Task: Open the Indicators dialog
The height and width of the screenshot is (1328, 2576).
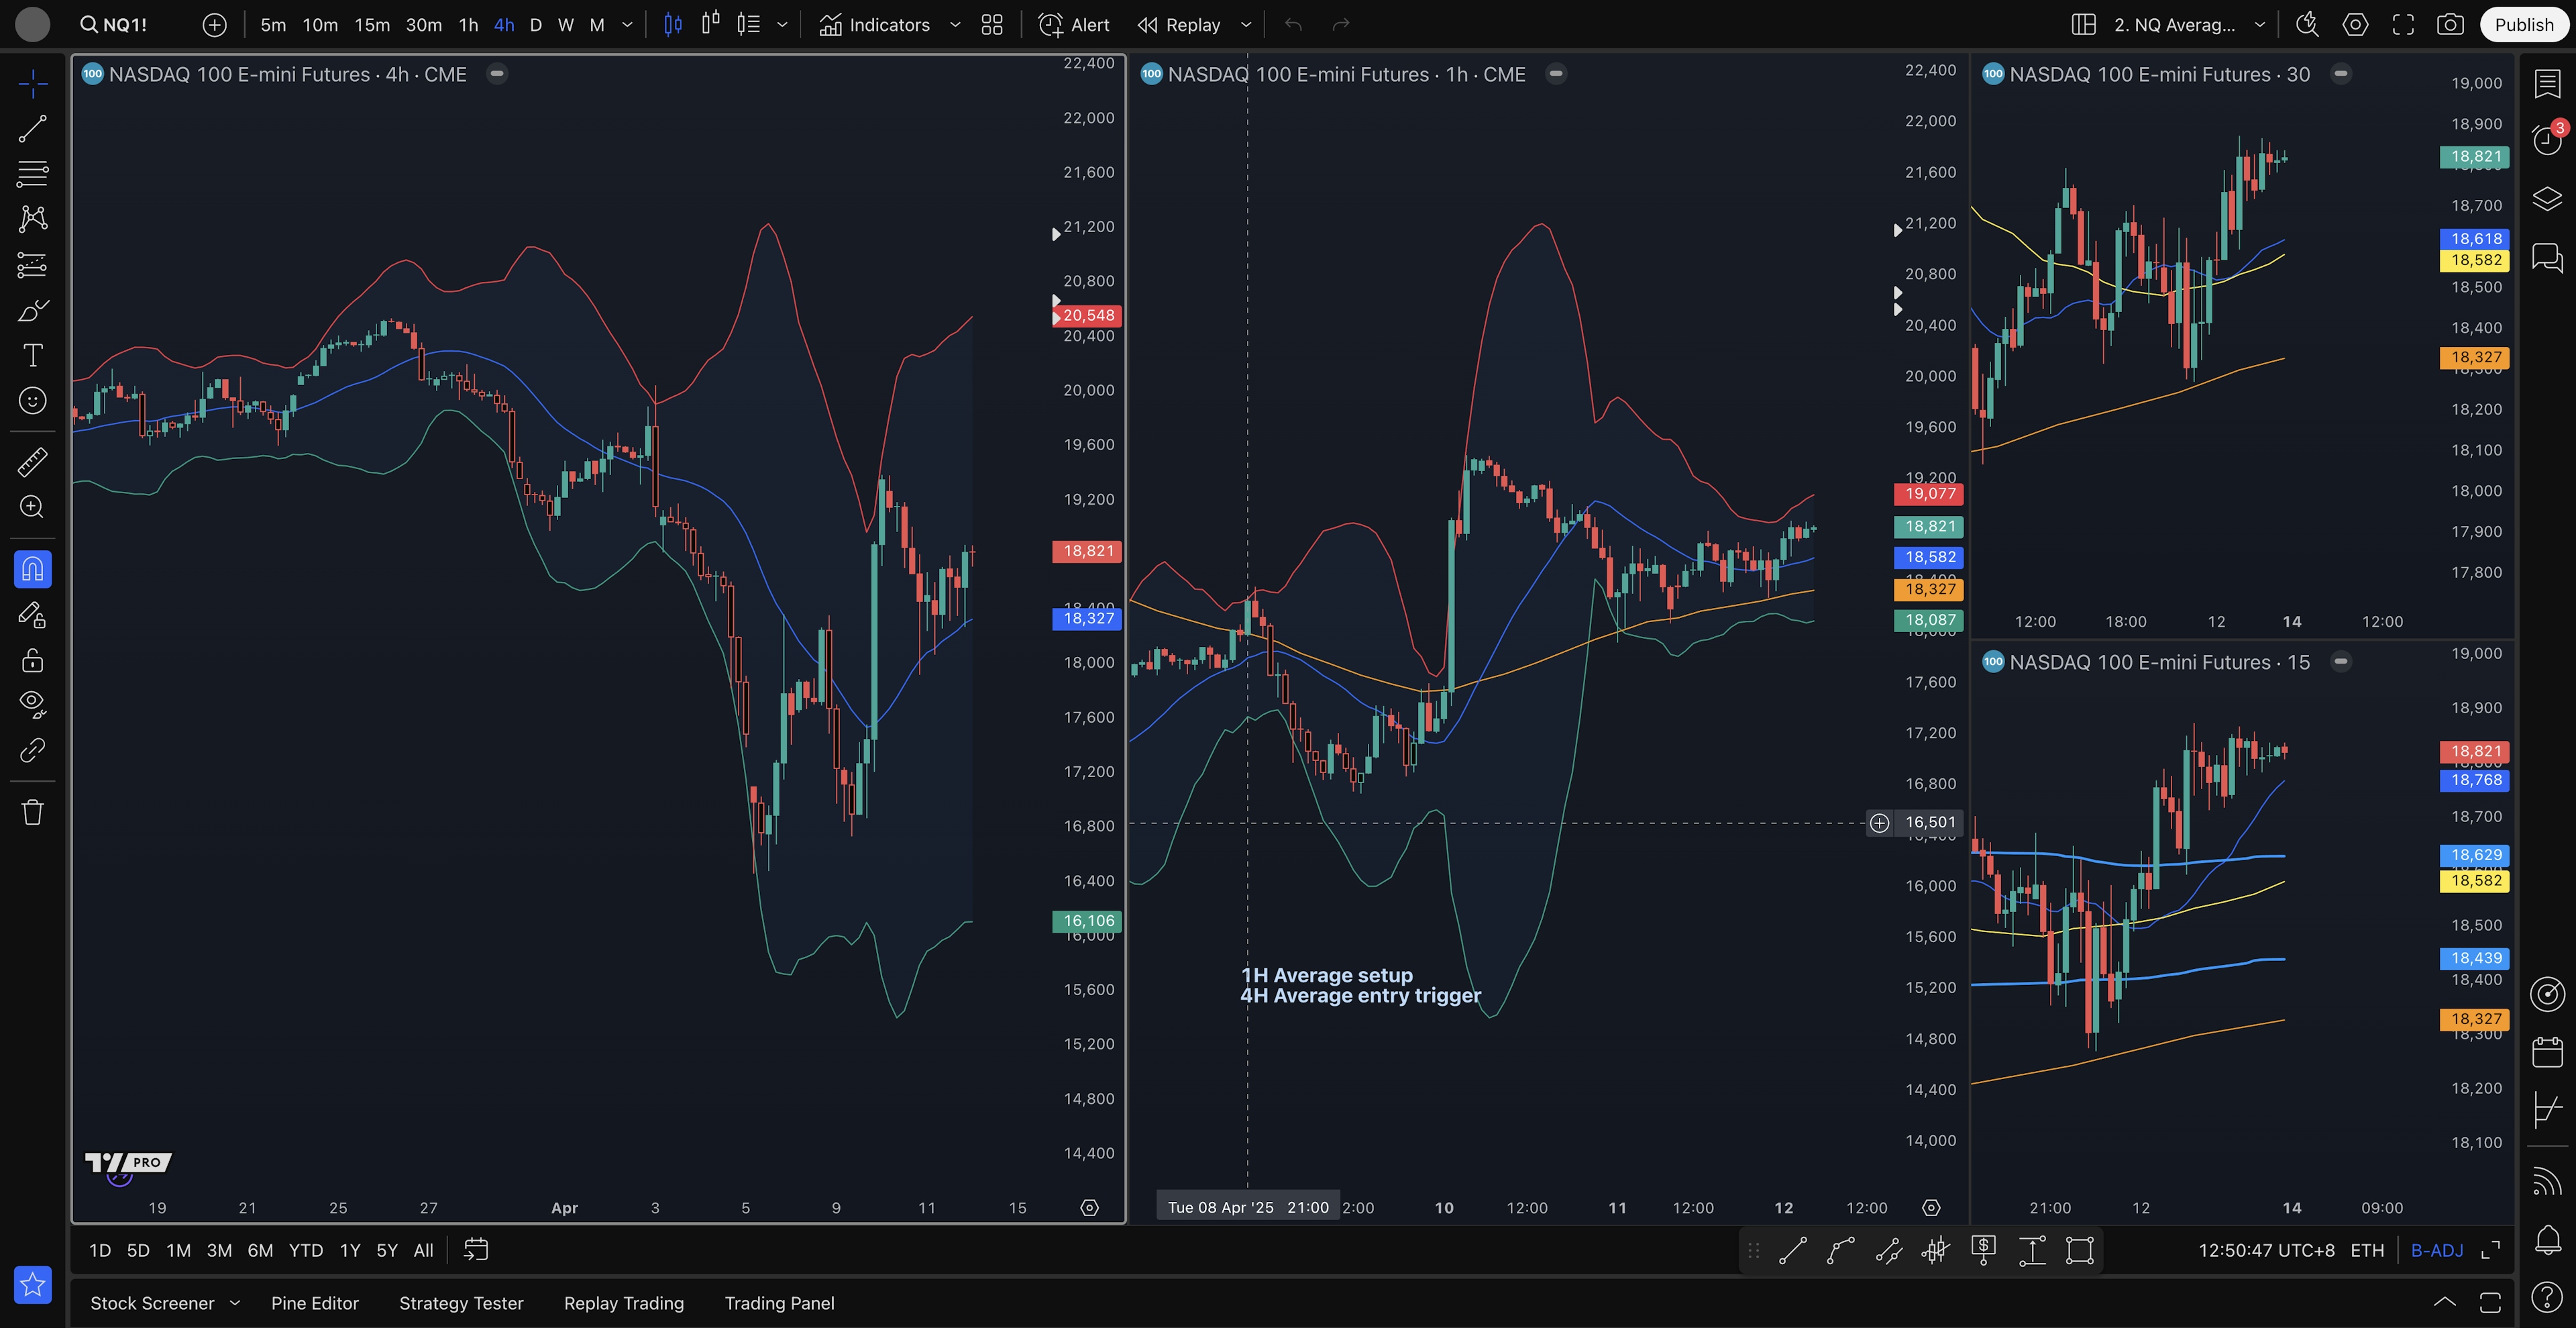Action: click(x=874, y=25)
